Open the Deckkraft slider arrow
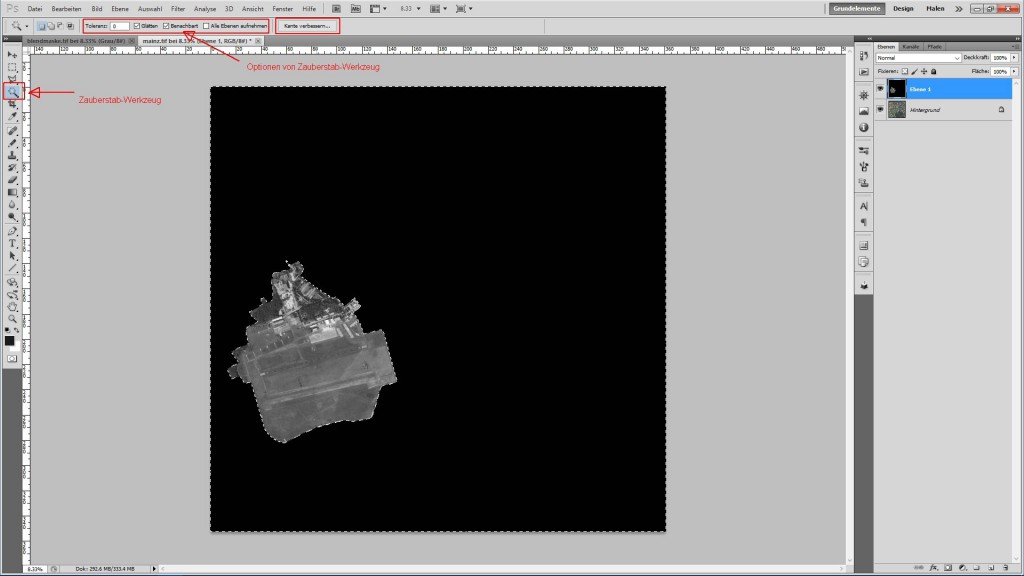 click(1012, 58)
